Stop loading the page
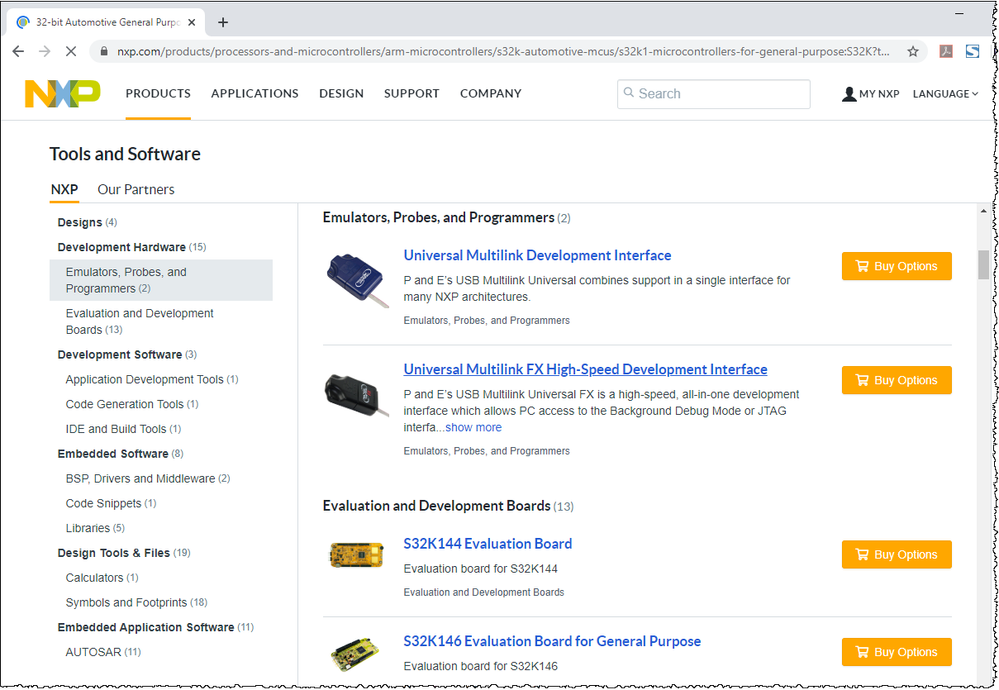 [x=71, y=51]
